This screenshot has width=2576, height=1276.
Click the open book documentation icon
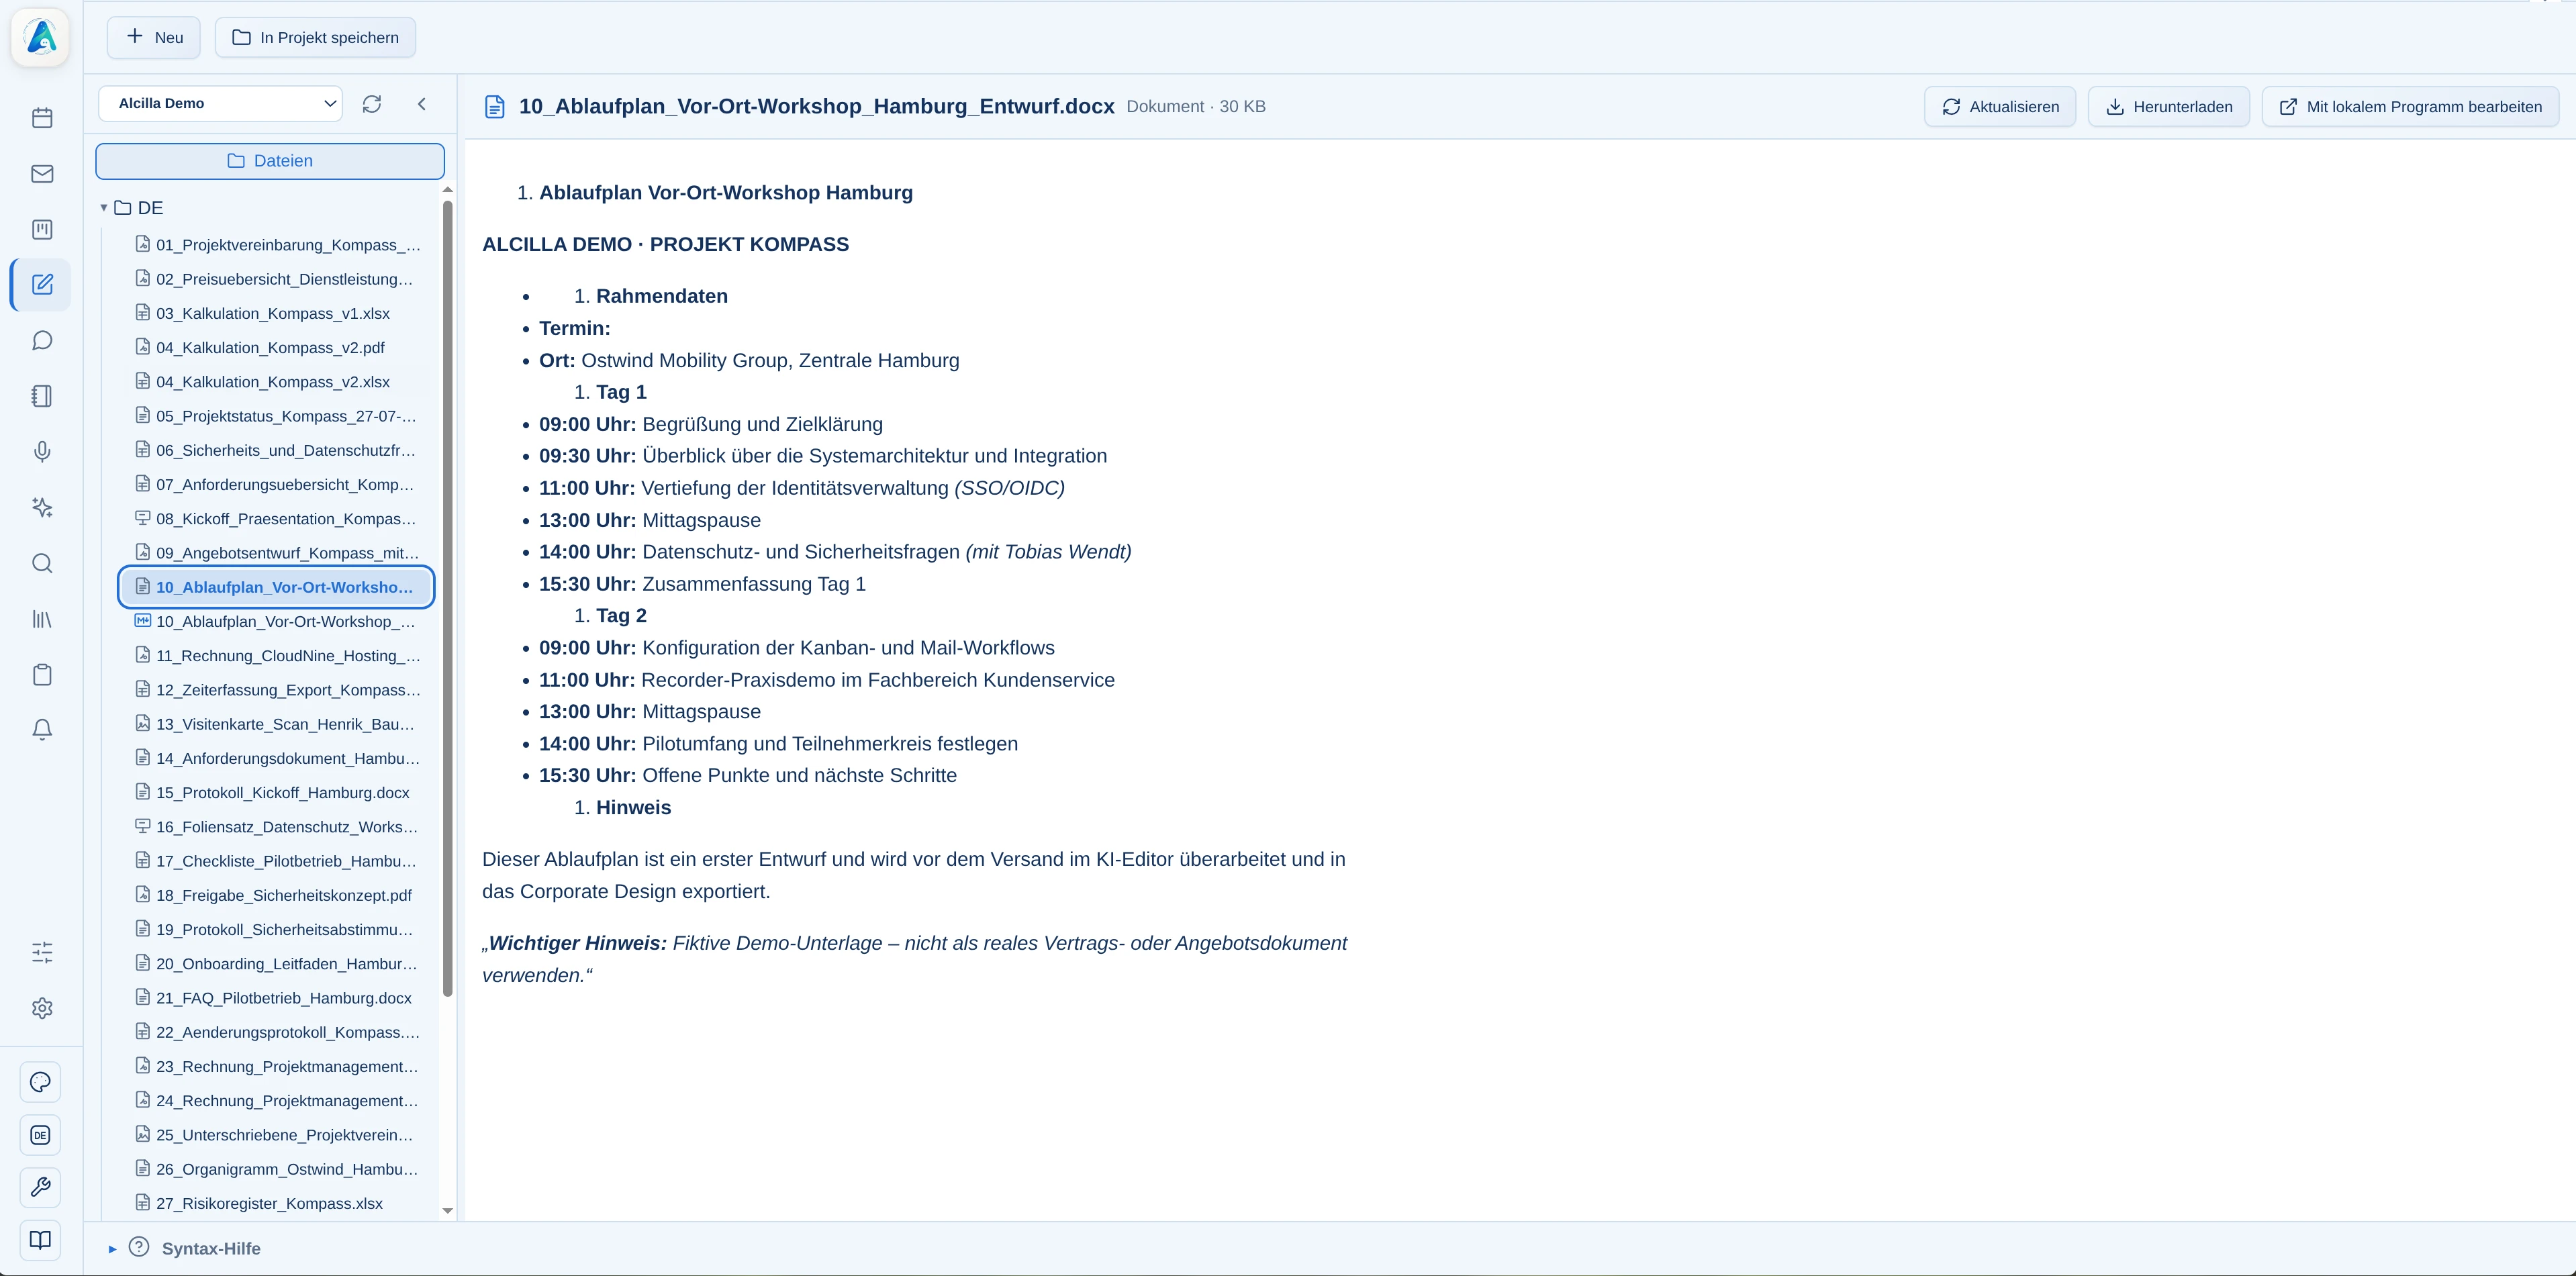41,1240
